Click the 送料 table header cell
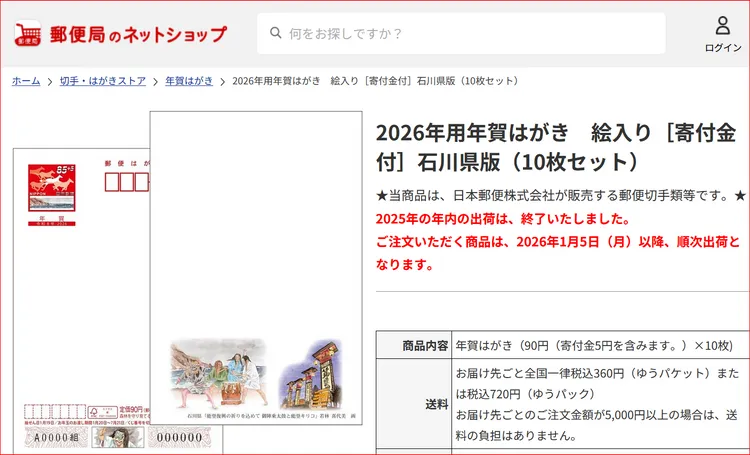Viewport: 750px width, 455px height. [414, 404]
